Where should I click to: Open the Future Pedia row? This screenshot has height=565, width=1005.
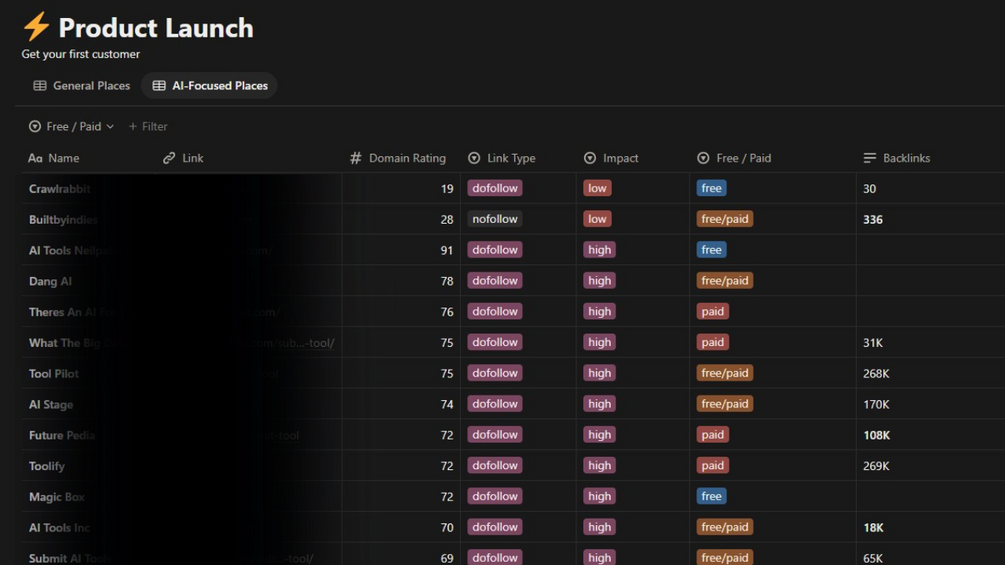(x=62, y=434)
